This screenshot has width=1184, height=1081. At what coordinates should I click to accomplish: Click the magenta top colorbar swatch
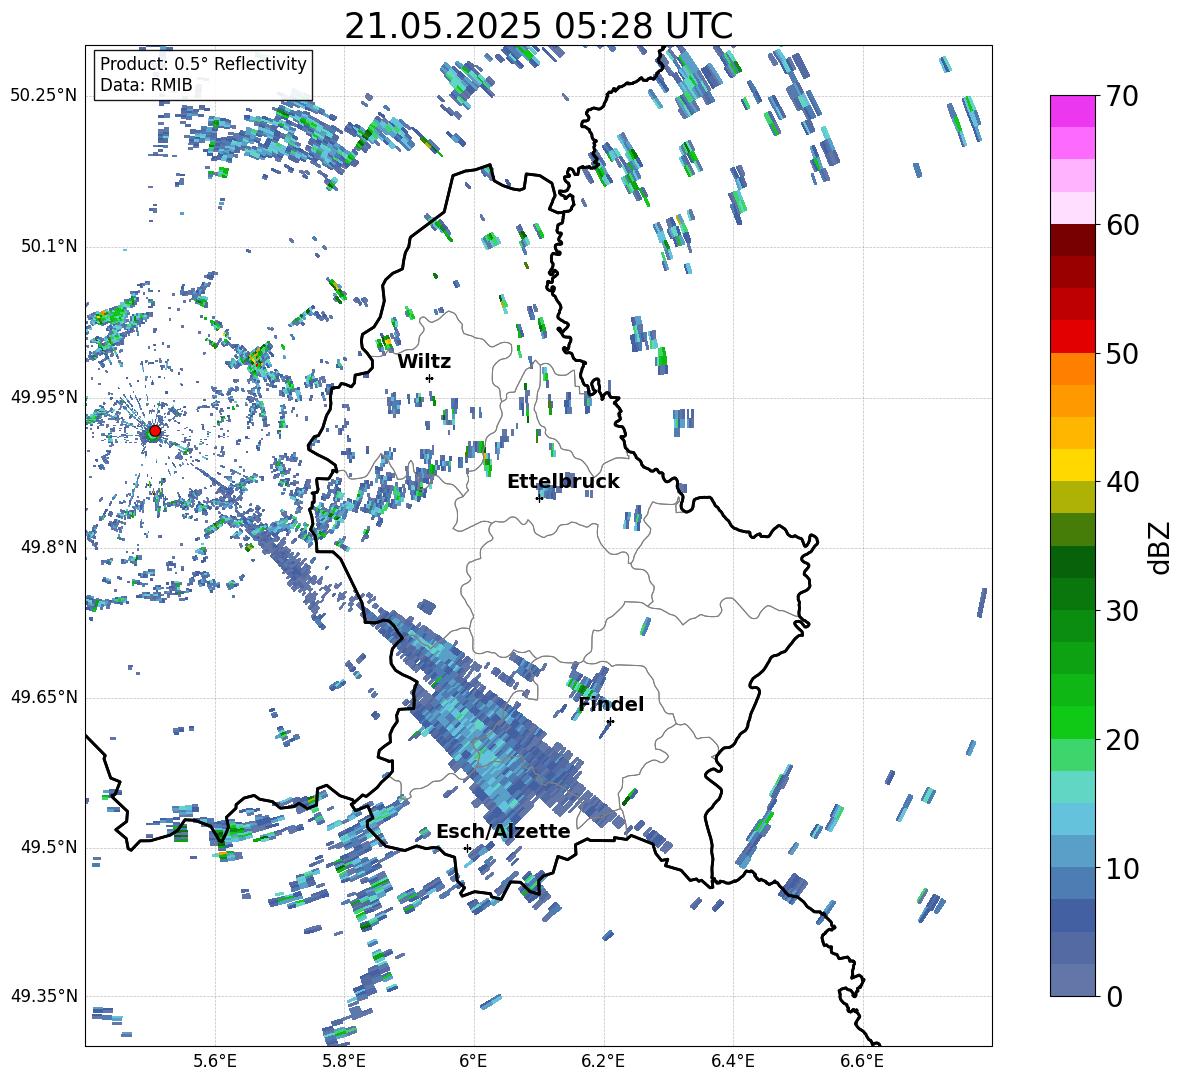tap(1072, 111)
